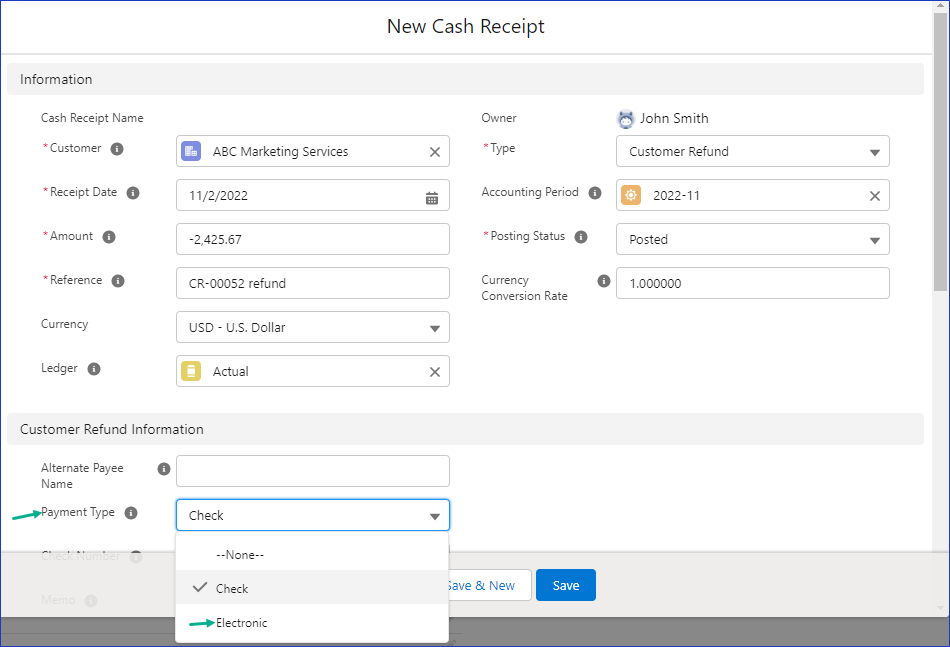Clear the 2022-11 accounting period
Screen dimensions: 950x647
tap(875, 196)
